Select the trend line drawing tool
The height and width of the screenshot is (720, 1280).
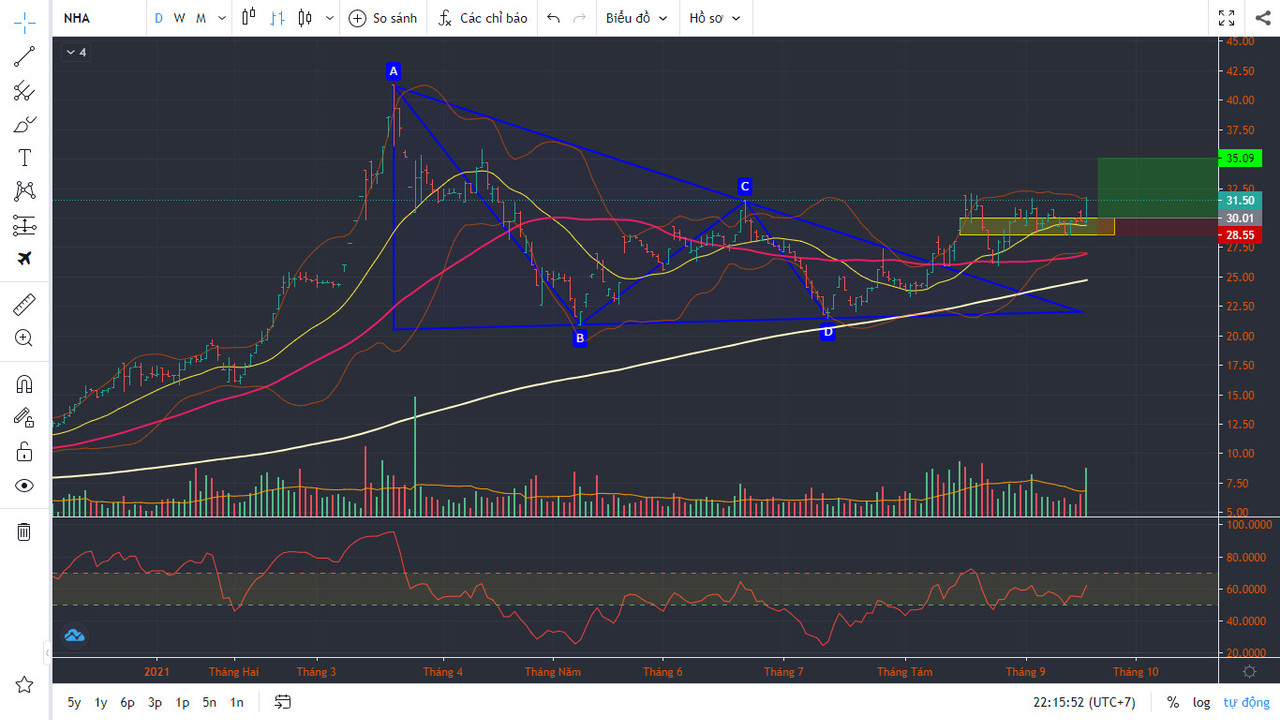(24, 57)
